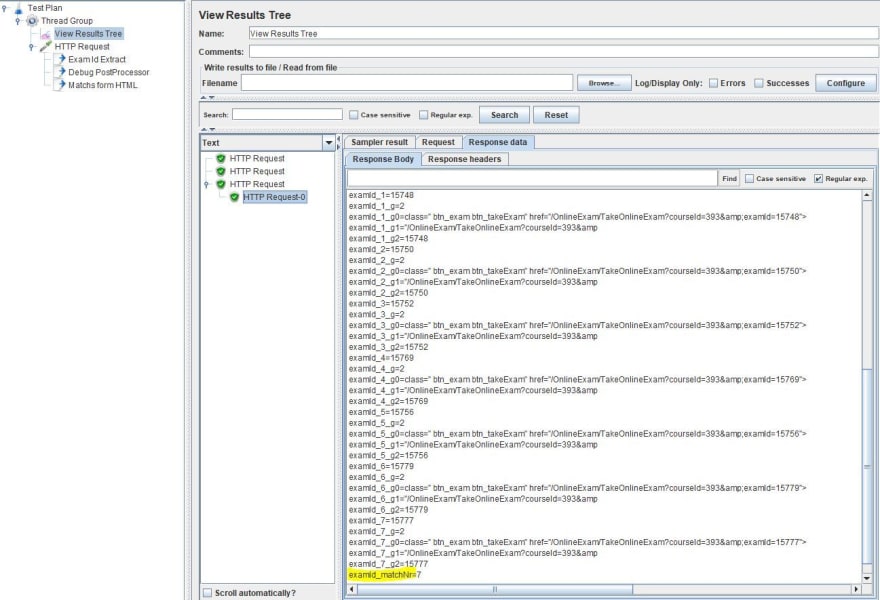Switch to the Request tab
Image resolution: width=880 pixels, height=600 pixels.
438,143
